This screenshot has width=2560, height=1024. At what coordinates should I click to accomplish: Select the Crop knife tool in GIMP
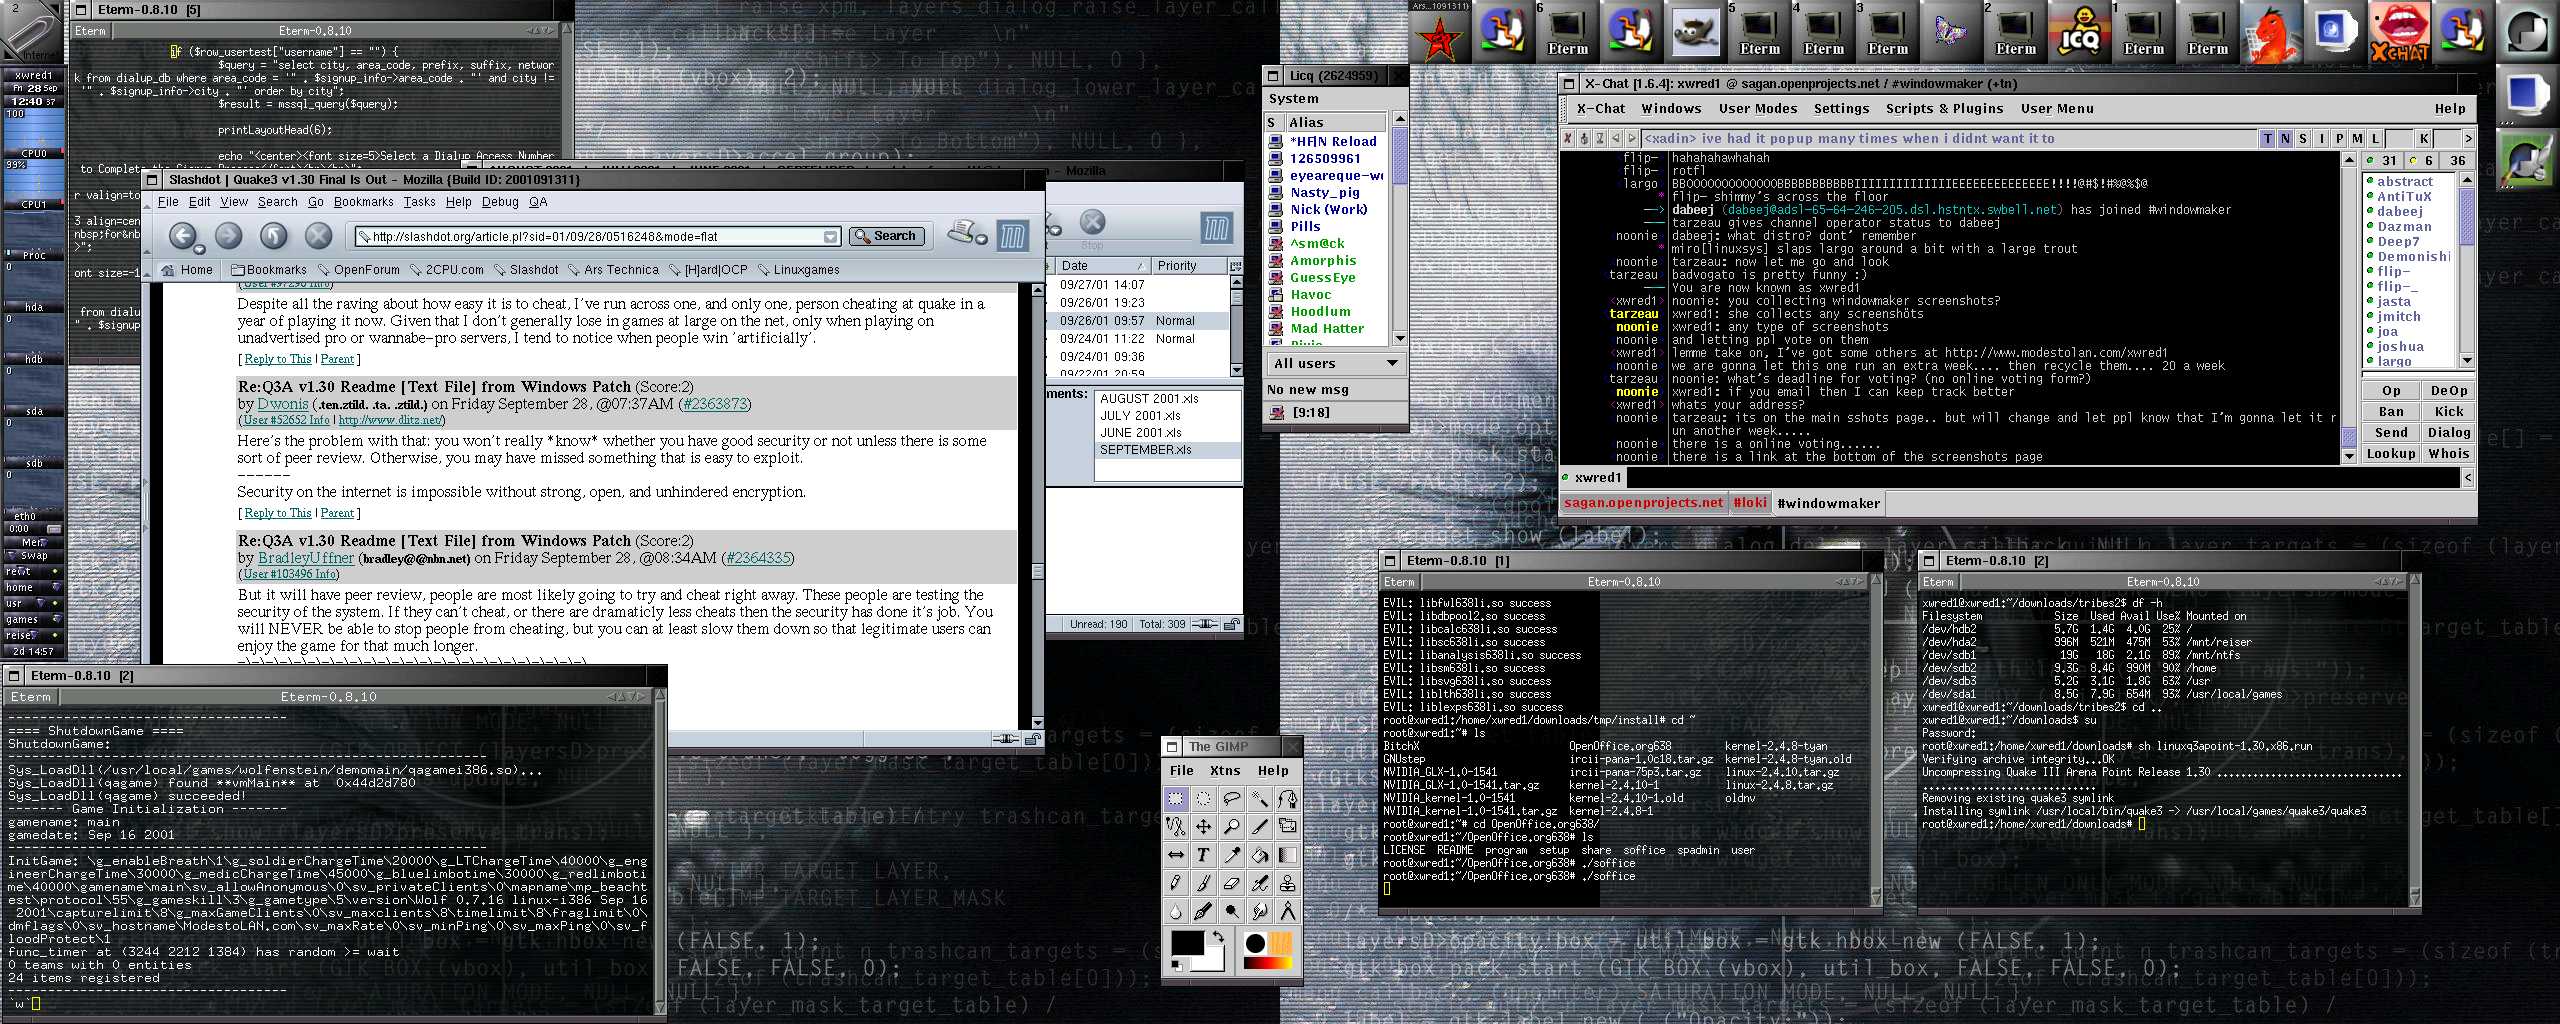pyautogui.click(x=1260, y=826)
